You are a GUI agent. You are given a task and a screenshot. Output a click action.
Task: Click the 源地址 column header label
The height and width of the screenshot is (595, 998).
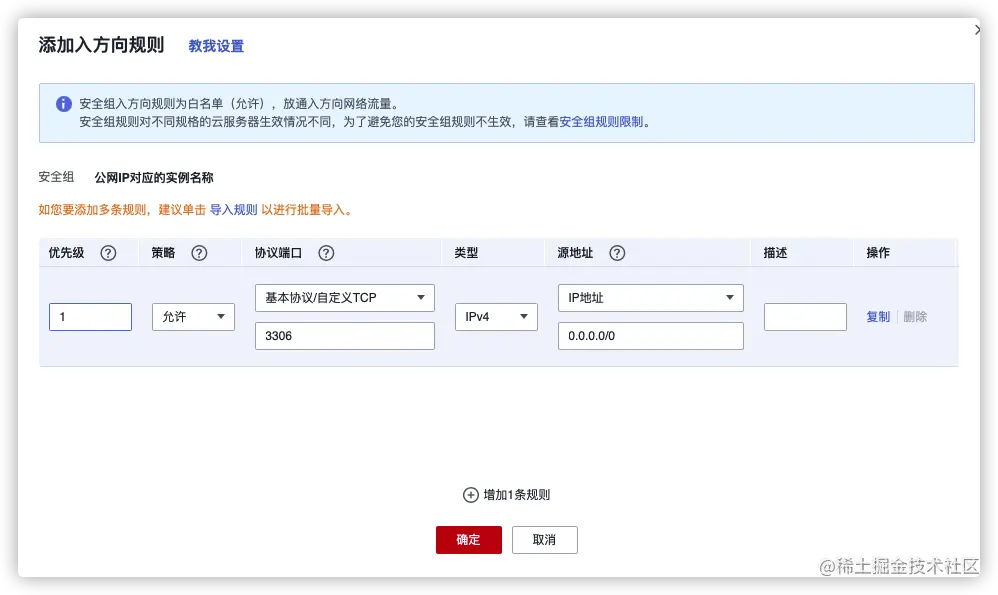click(575, 253)
